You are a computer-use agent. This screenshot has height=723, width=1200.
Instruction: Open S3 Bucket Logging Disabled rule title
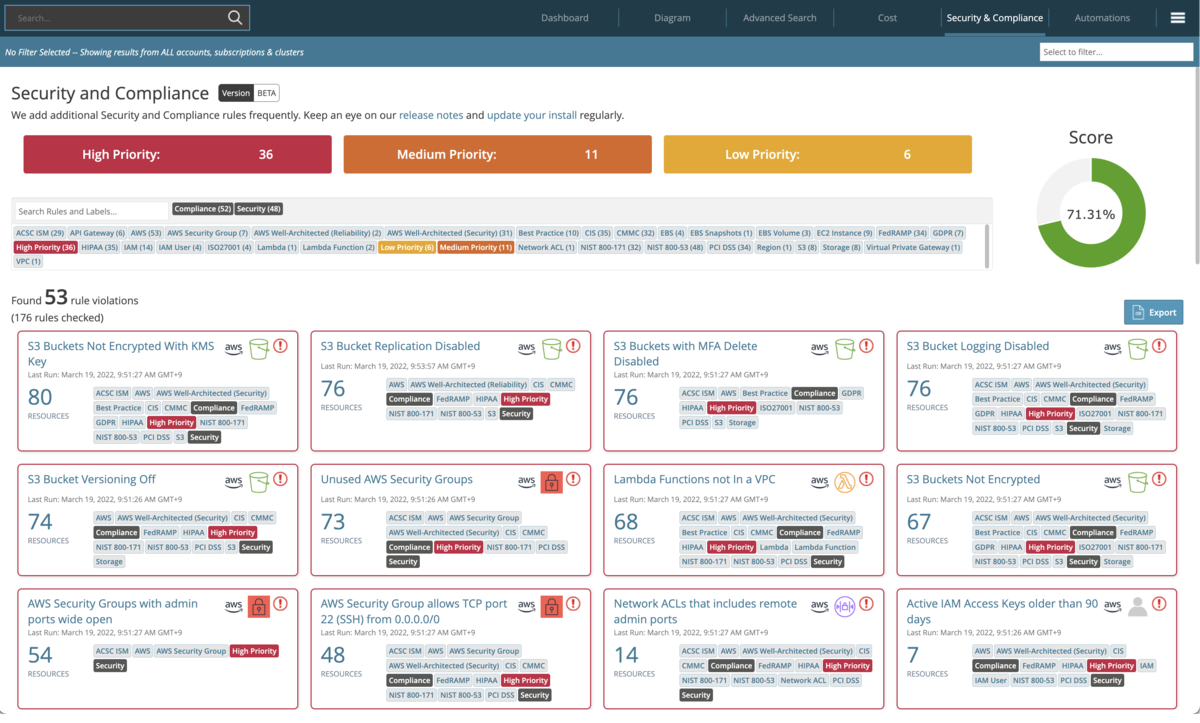pyautogui.click(x=978, y=346)
